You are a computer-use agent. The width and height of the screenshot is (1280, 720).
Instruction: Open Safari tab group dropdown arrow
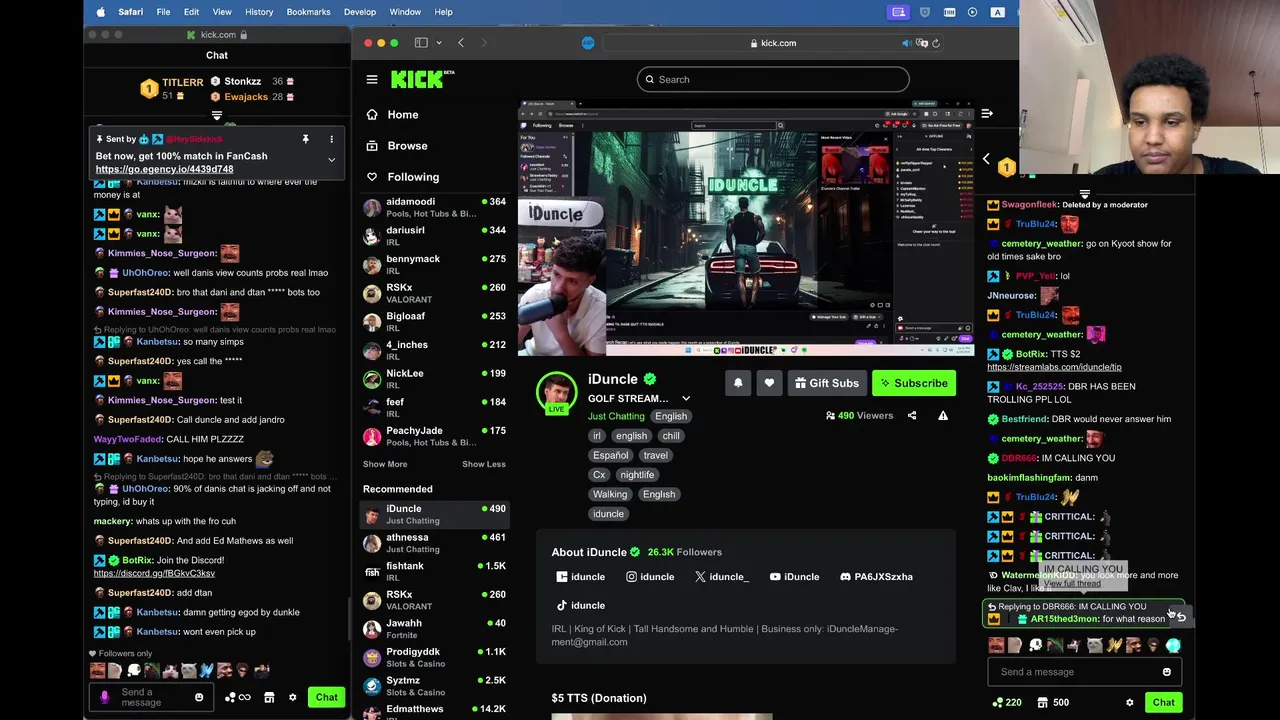coord(438,43)
